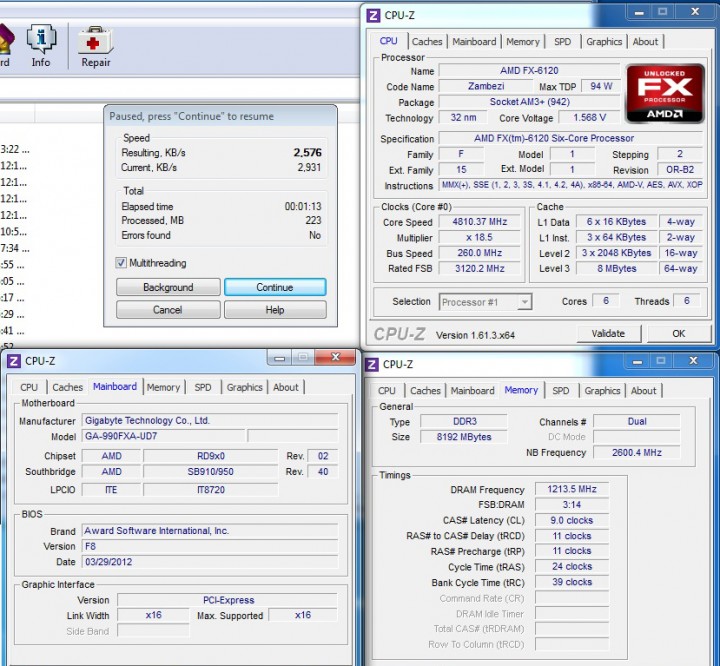Click the Help button in progress dialog

[x=275, y=310]
